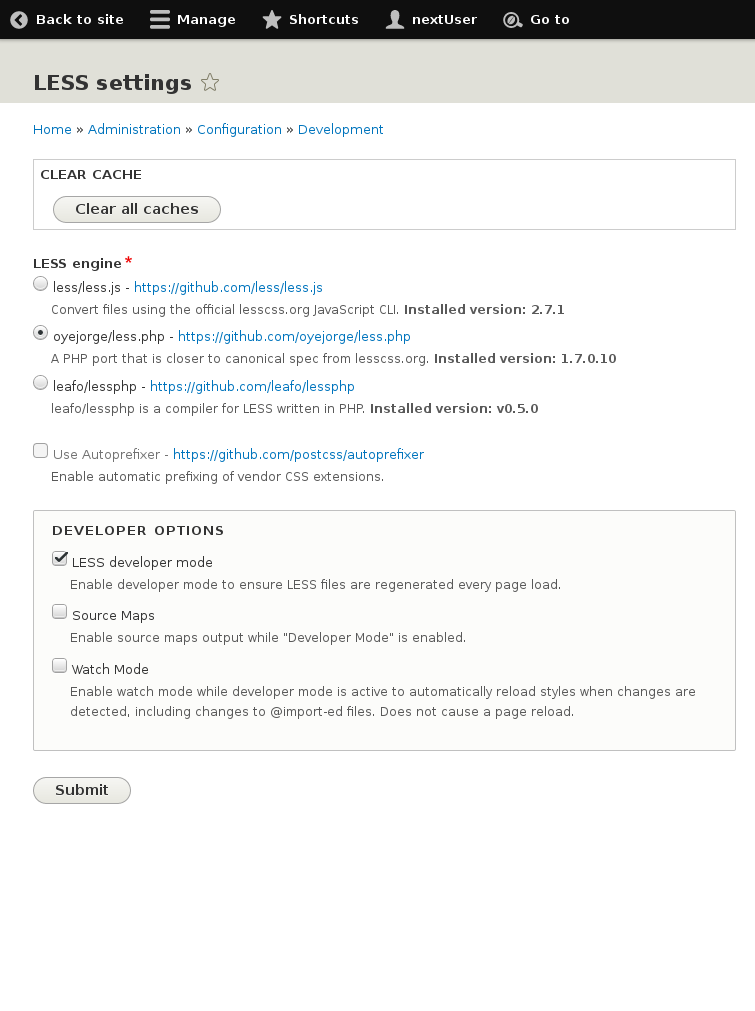Screen dimensions: 755x1011
Task: Click the Go to search icon
Action: [512, 19]
